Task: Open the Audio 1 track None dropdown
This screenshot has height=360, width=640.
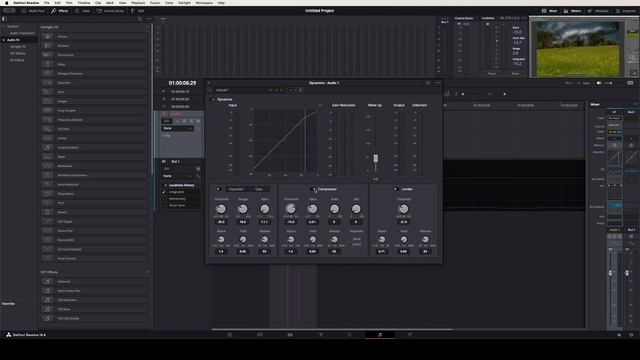Action: click(x=178, y=128)
